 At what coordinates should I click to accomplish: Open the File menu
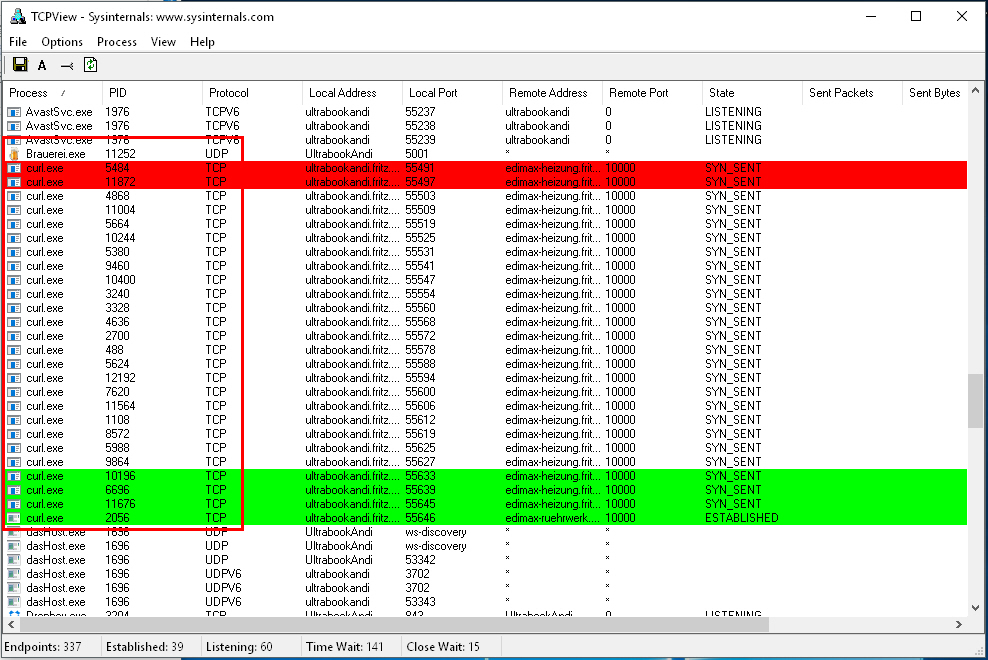[x=18, y=42]
